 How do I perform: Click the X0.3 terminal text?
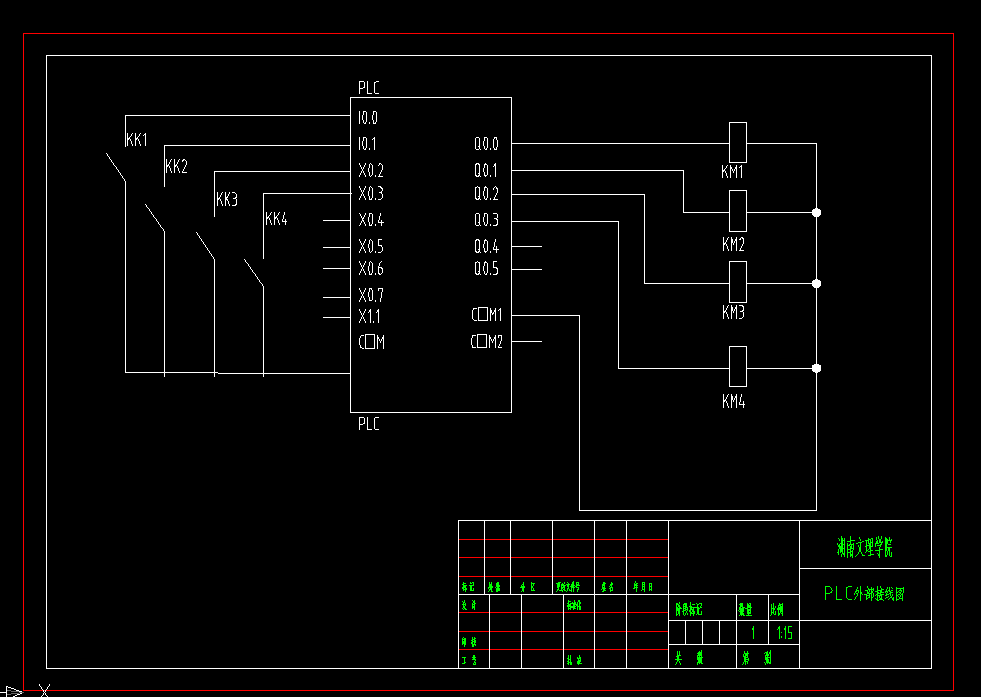pos(371,193)
